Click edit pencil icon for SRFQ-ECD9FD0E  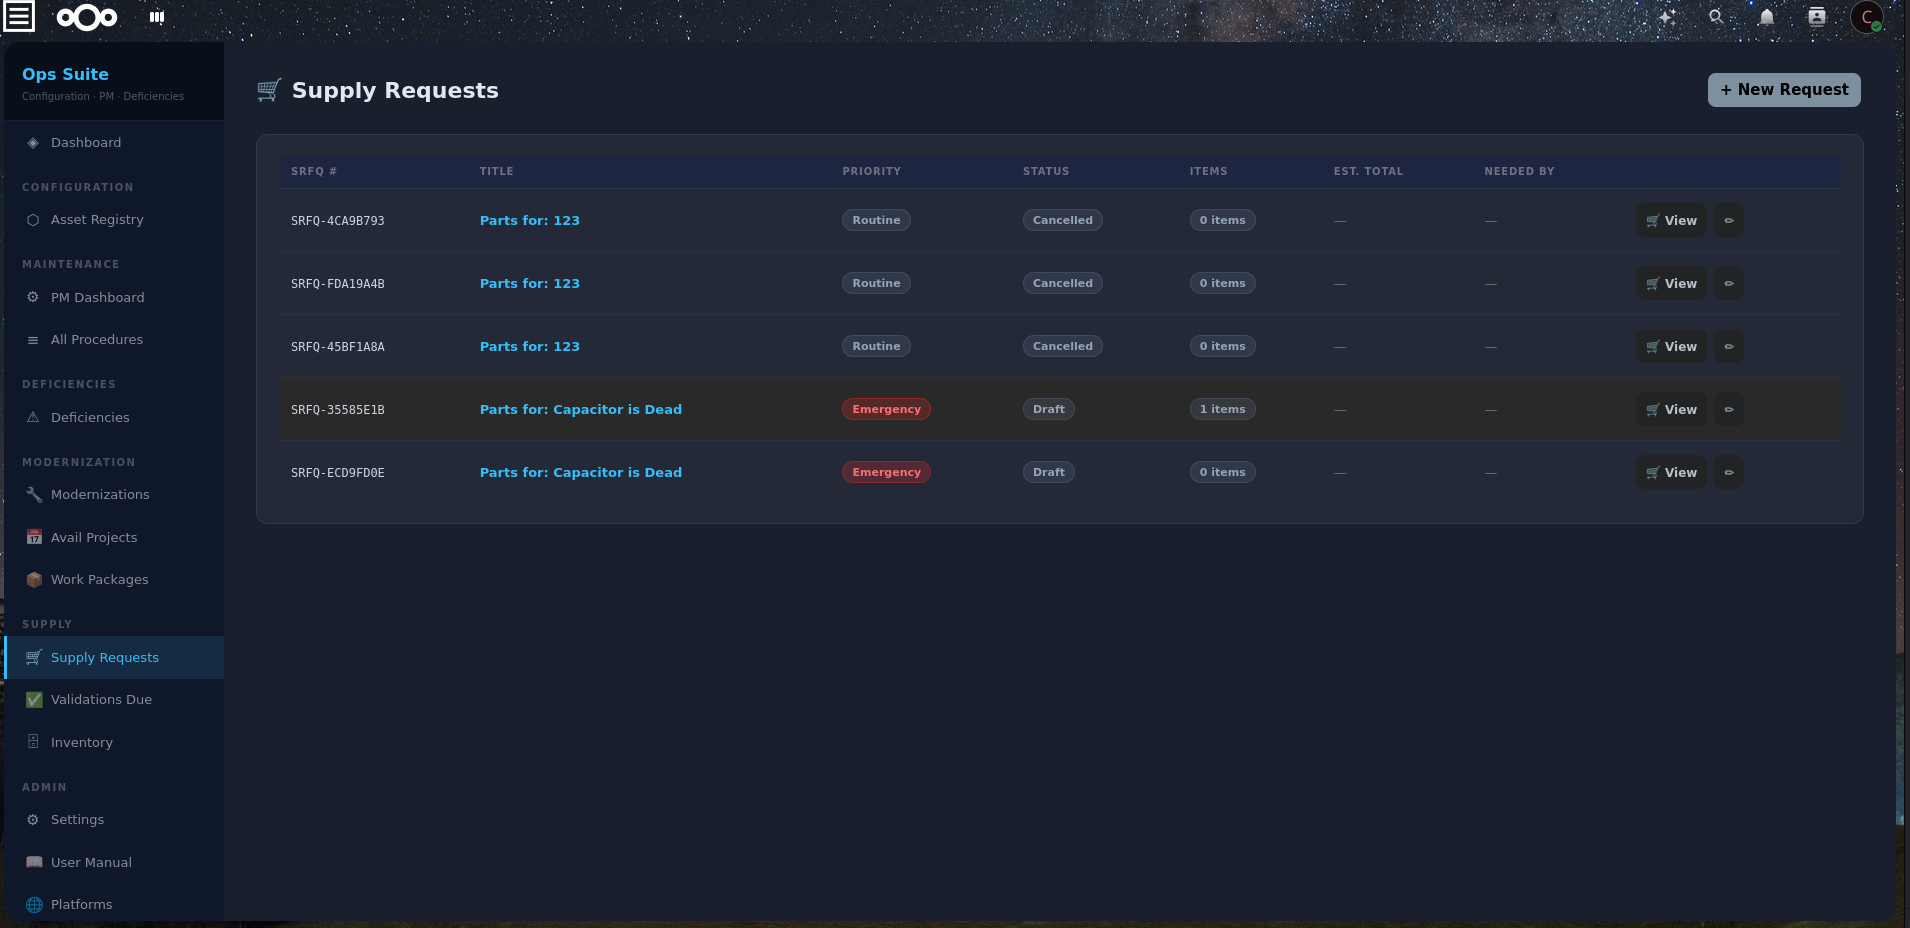coord(1729,473)
